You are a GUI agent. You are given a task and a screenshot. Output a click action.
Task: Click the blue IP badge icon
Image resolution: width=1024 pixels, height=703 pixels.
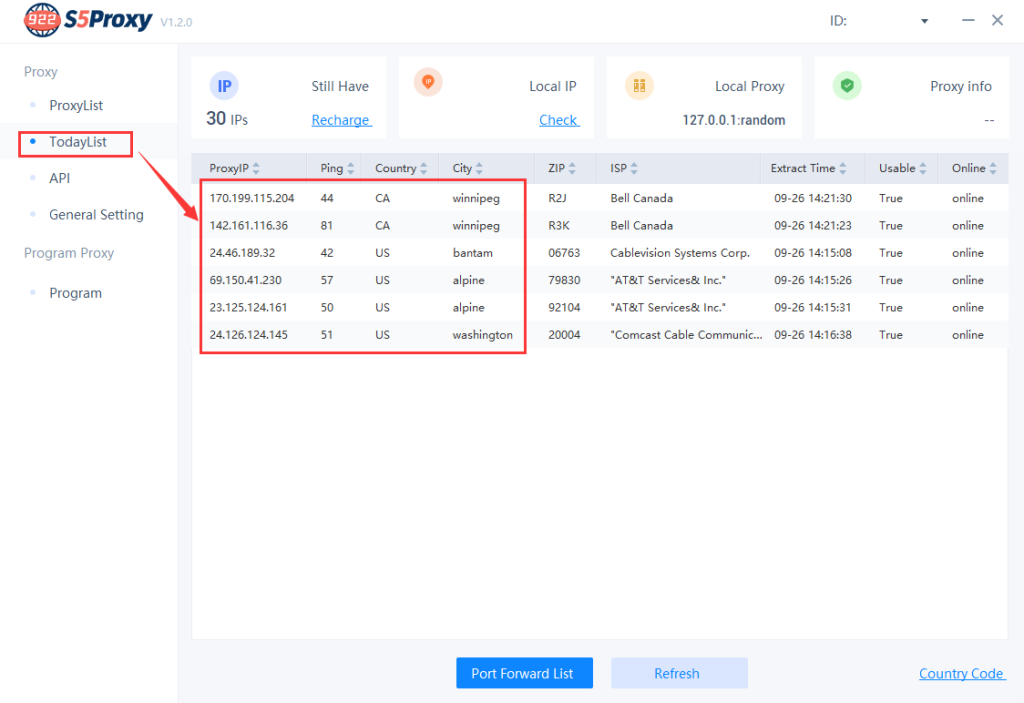[224, 86]
